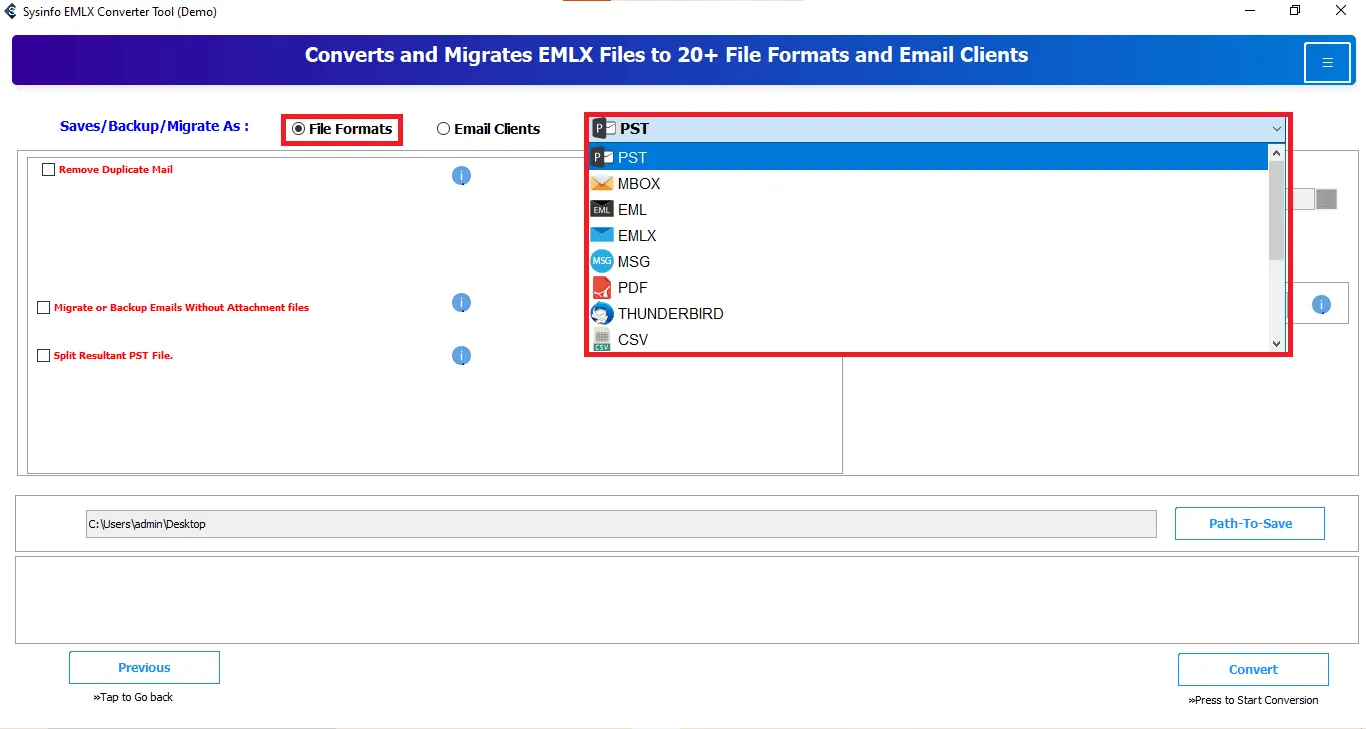1366x729 pixels.
Task: Minimize the Sysinfo EMLX Converter window
Action: point(1251,11)
